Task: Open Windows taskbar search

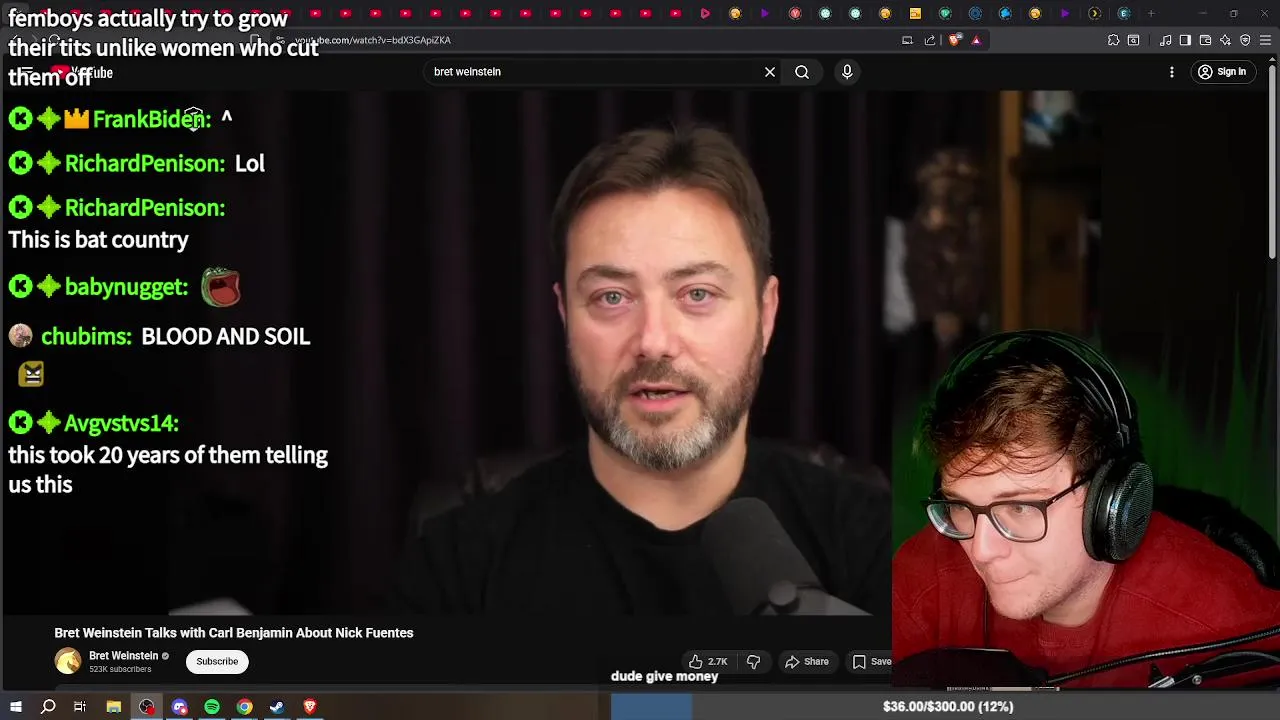Action: [x=48, y=707]
